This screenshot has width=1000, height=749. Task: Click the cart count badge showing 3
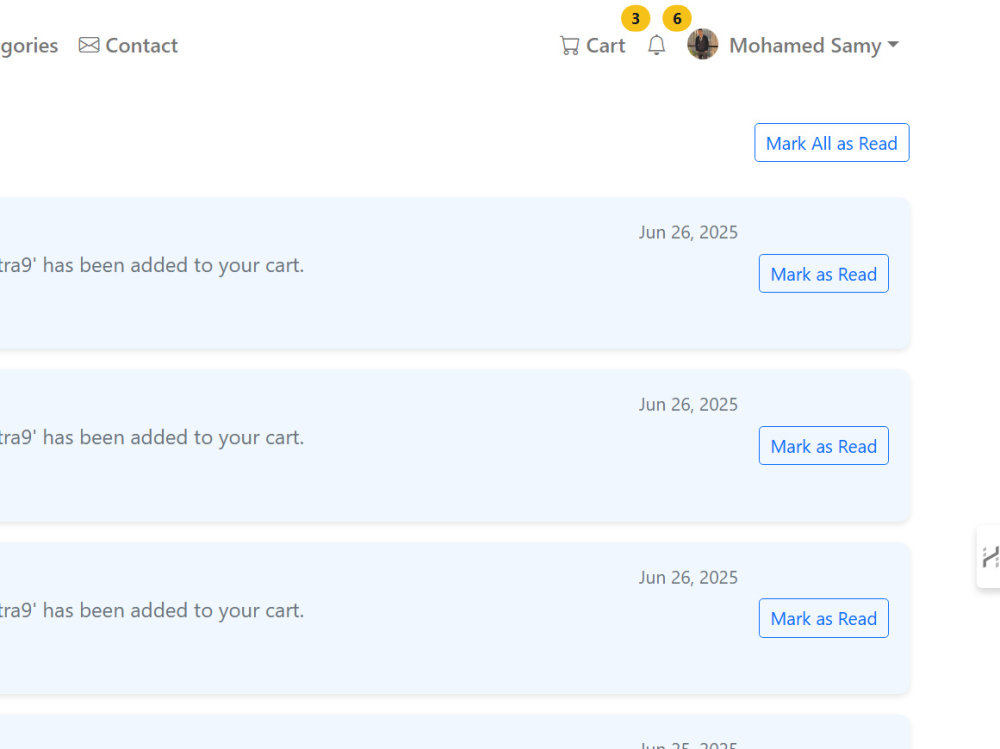coord(635,19)
